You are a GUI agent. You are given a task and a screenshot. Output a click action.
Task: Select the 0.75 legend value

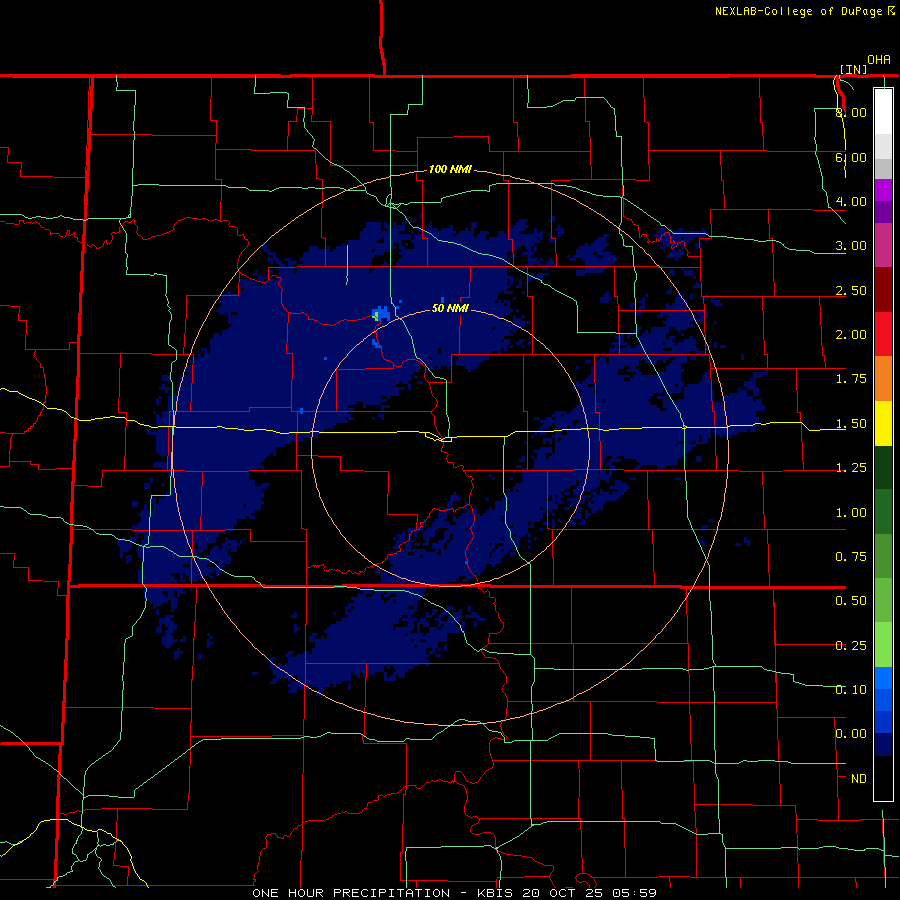coord(851,557)
